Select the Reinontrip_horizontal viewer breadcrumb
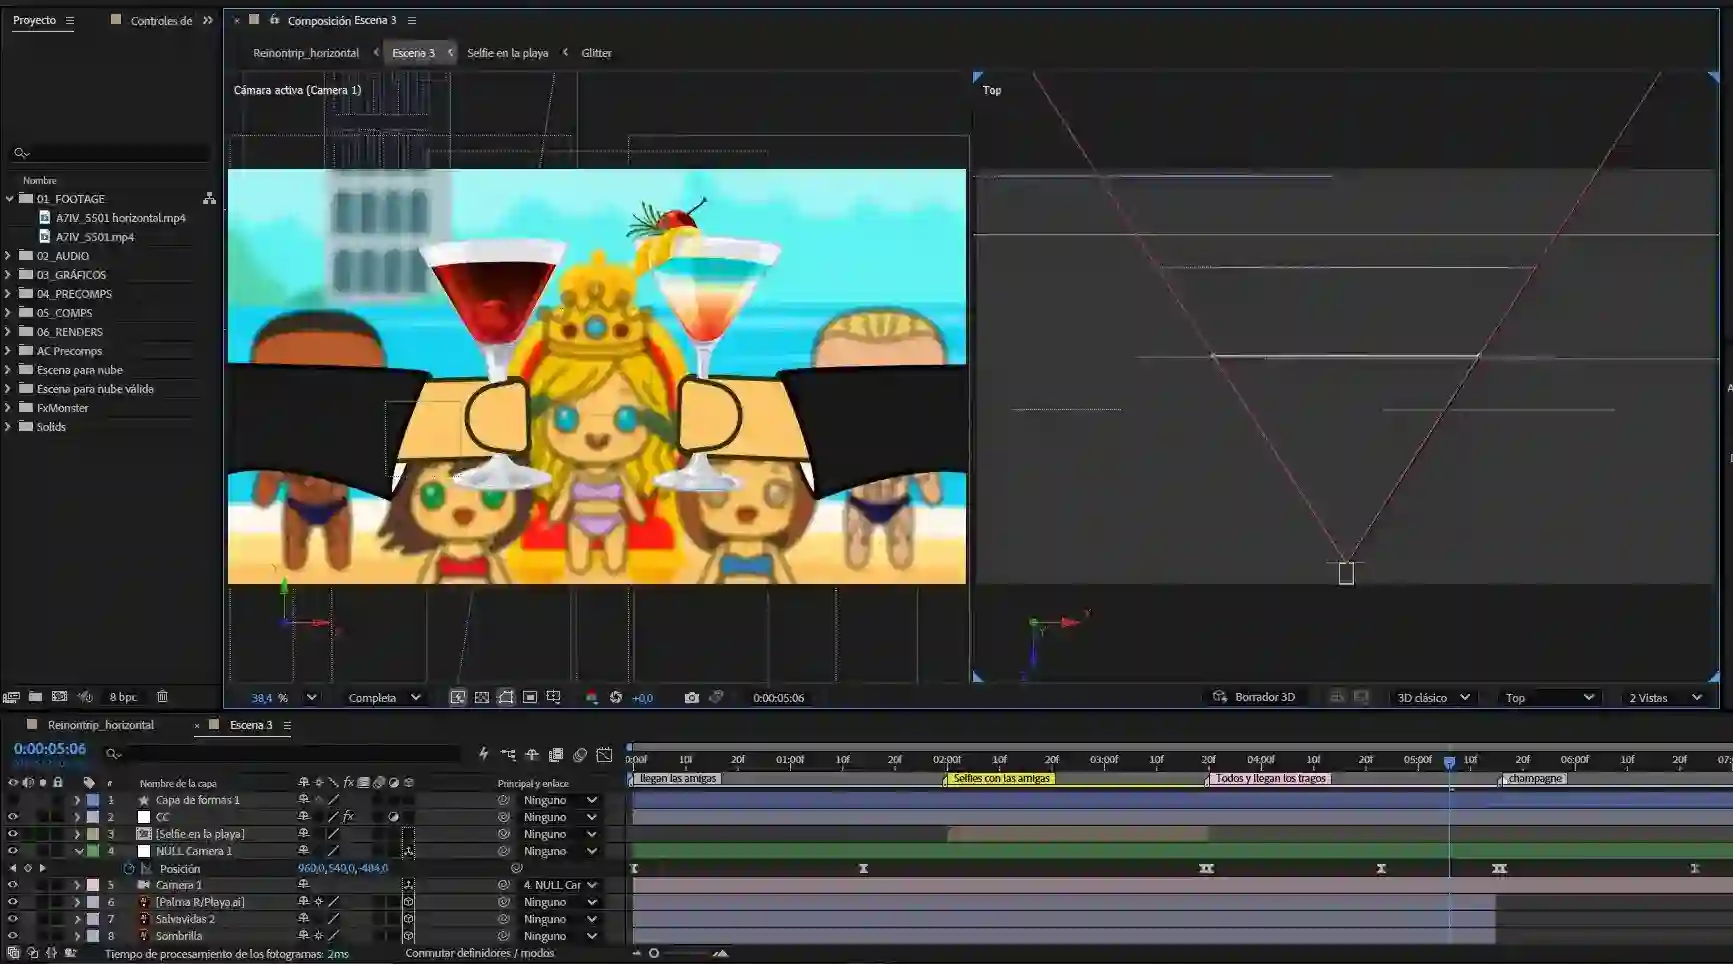Screen dimensions: 1733x964 coord(306,53)
